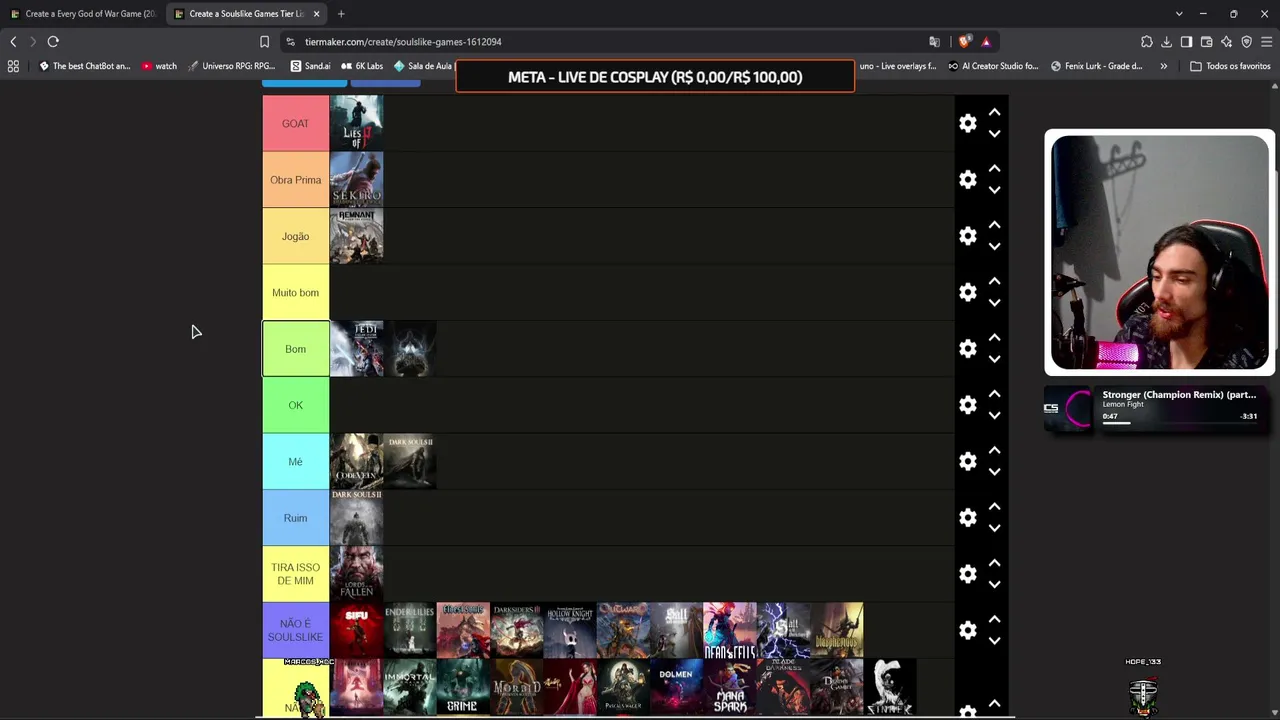Screen dimensions: 1280x720
Task: Open settings gear for the Muito bom tier
Action: pos(968,292)
